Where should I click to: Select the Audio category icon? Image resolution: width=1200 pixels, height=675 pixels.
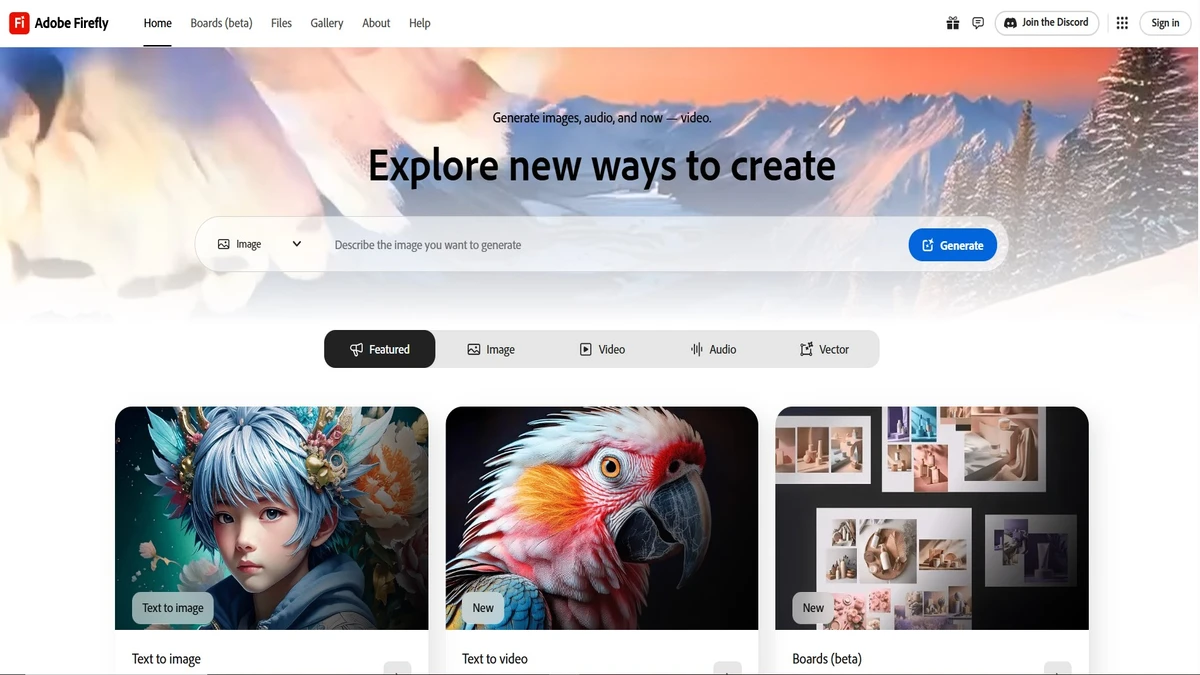coord(697,348)
